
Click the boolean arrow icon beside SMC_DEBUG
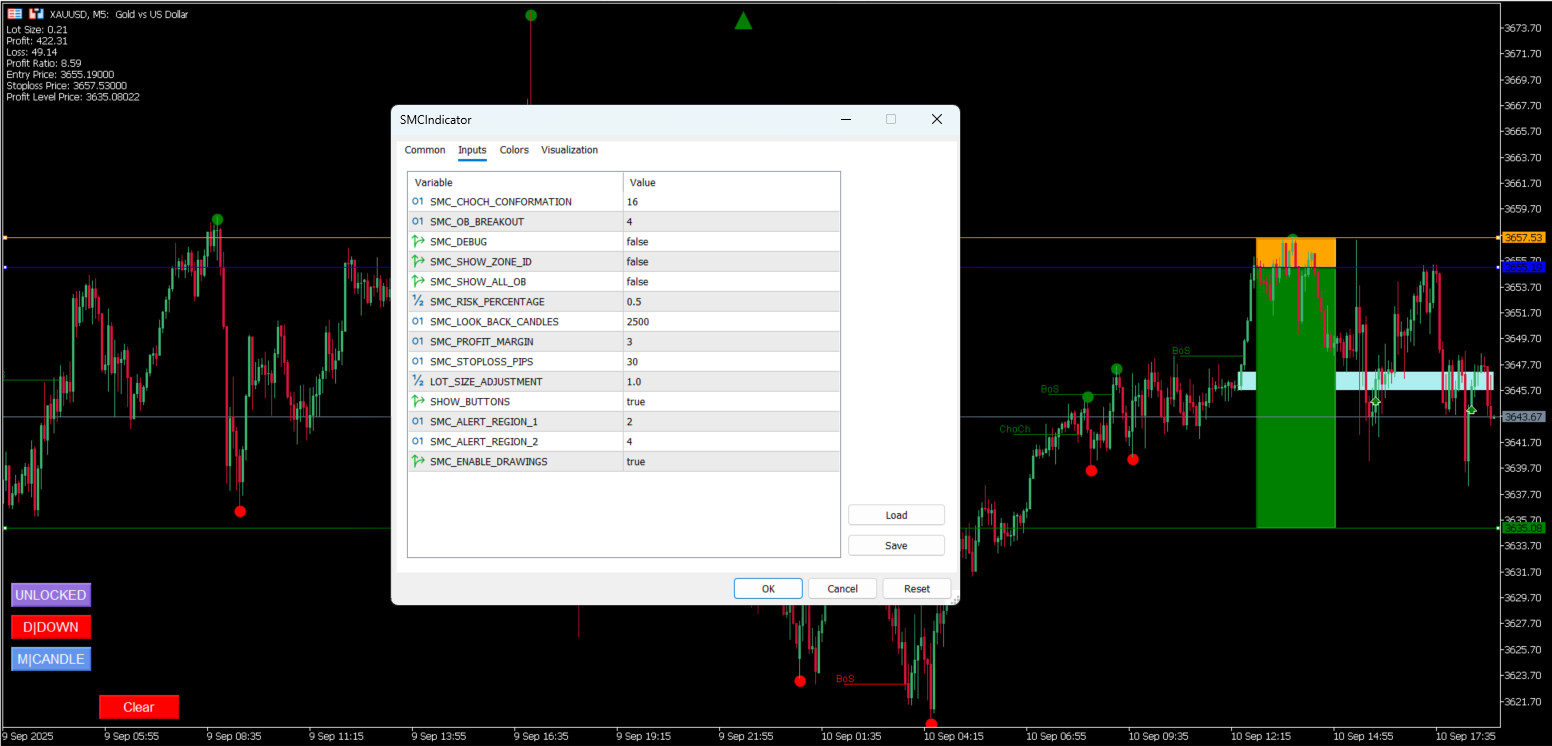[418, 242]
